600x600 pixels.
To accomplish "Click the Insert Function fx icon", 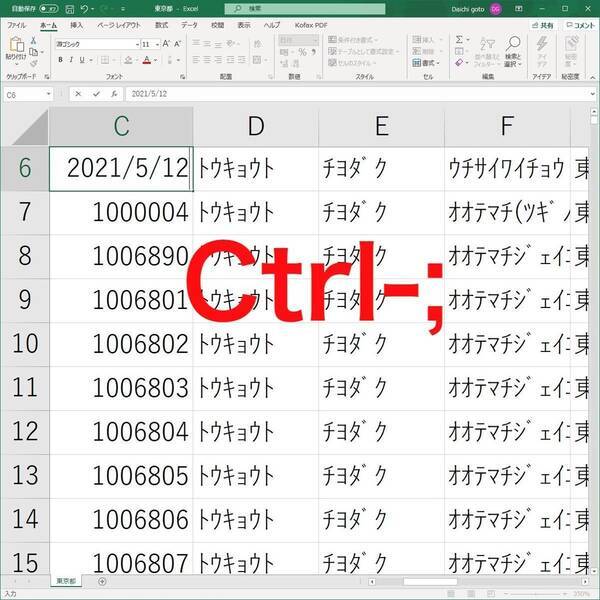I will (x=114, y=94).
